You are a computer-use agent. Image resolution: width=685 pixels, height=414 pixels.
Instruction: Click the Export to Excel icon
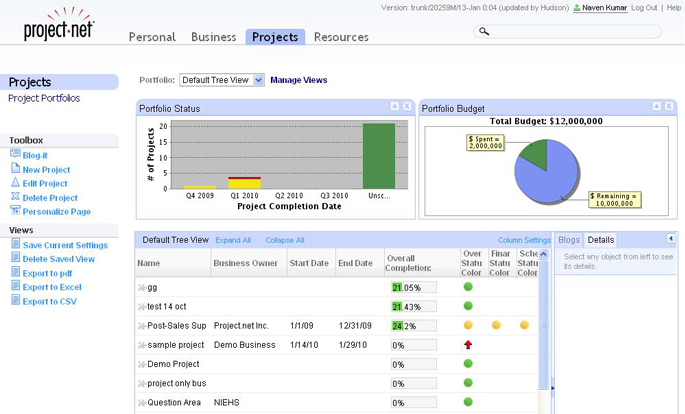(x=15, y=286)
